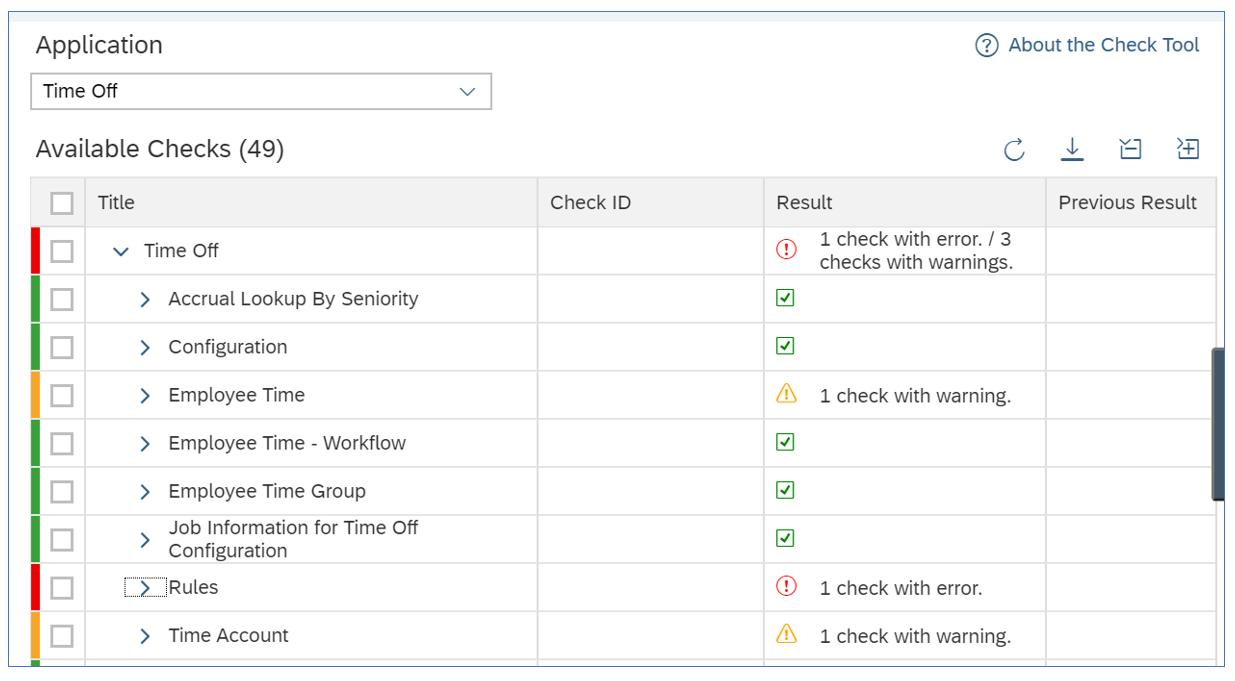The height and width of the screenshot is (681, 1235).
Task: Collapse the Time Off tree node
Action: [121, 252]
